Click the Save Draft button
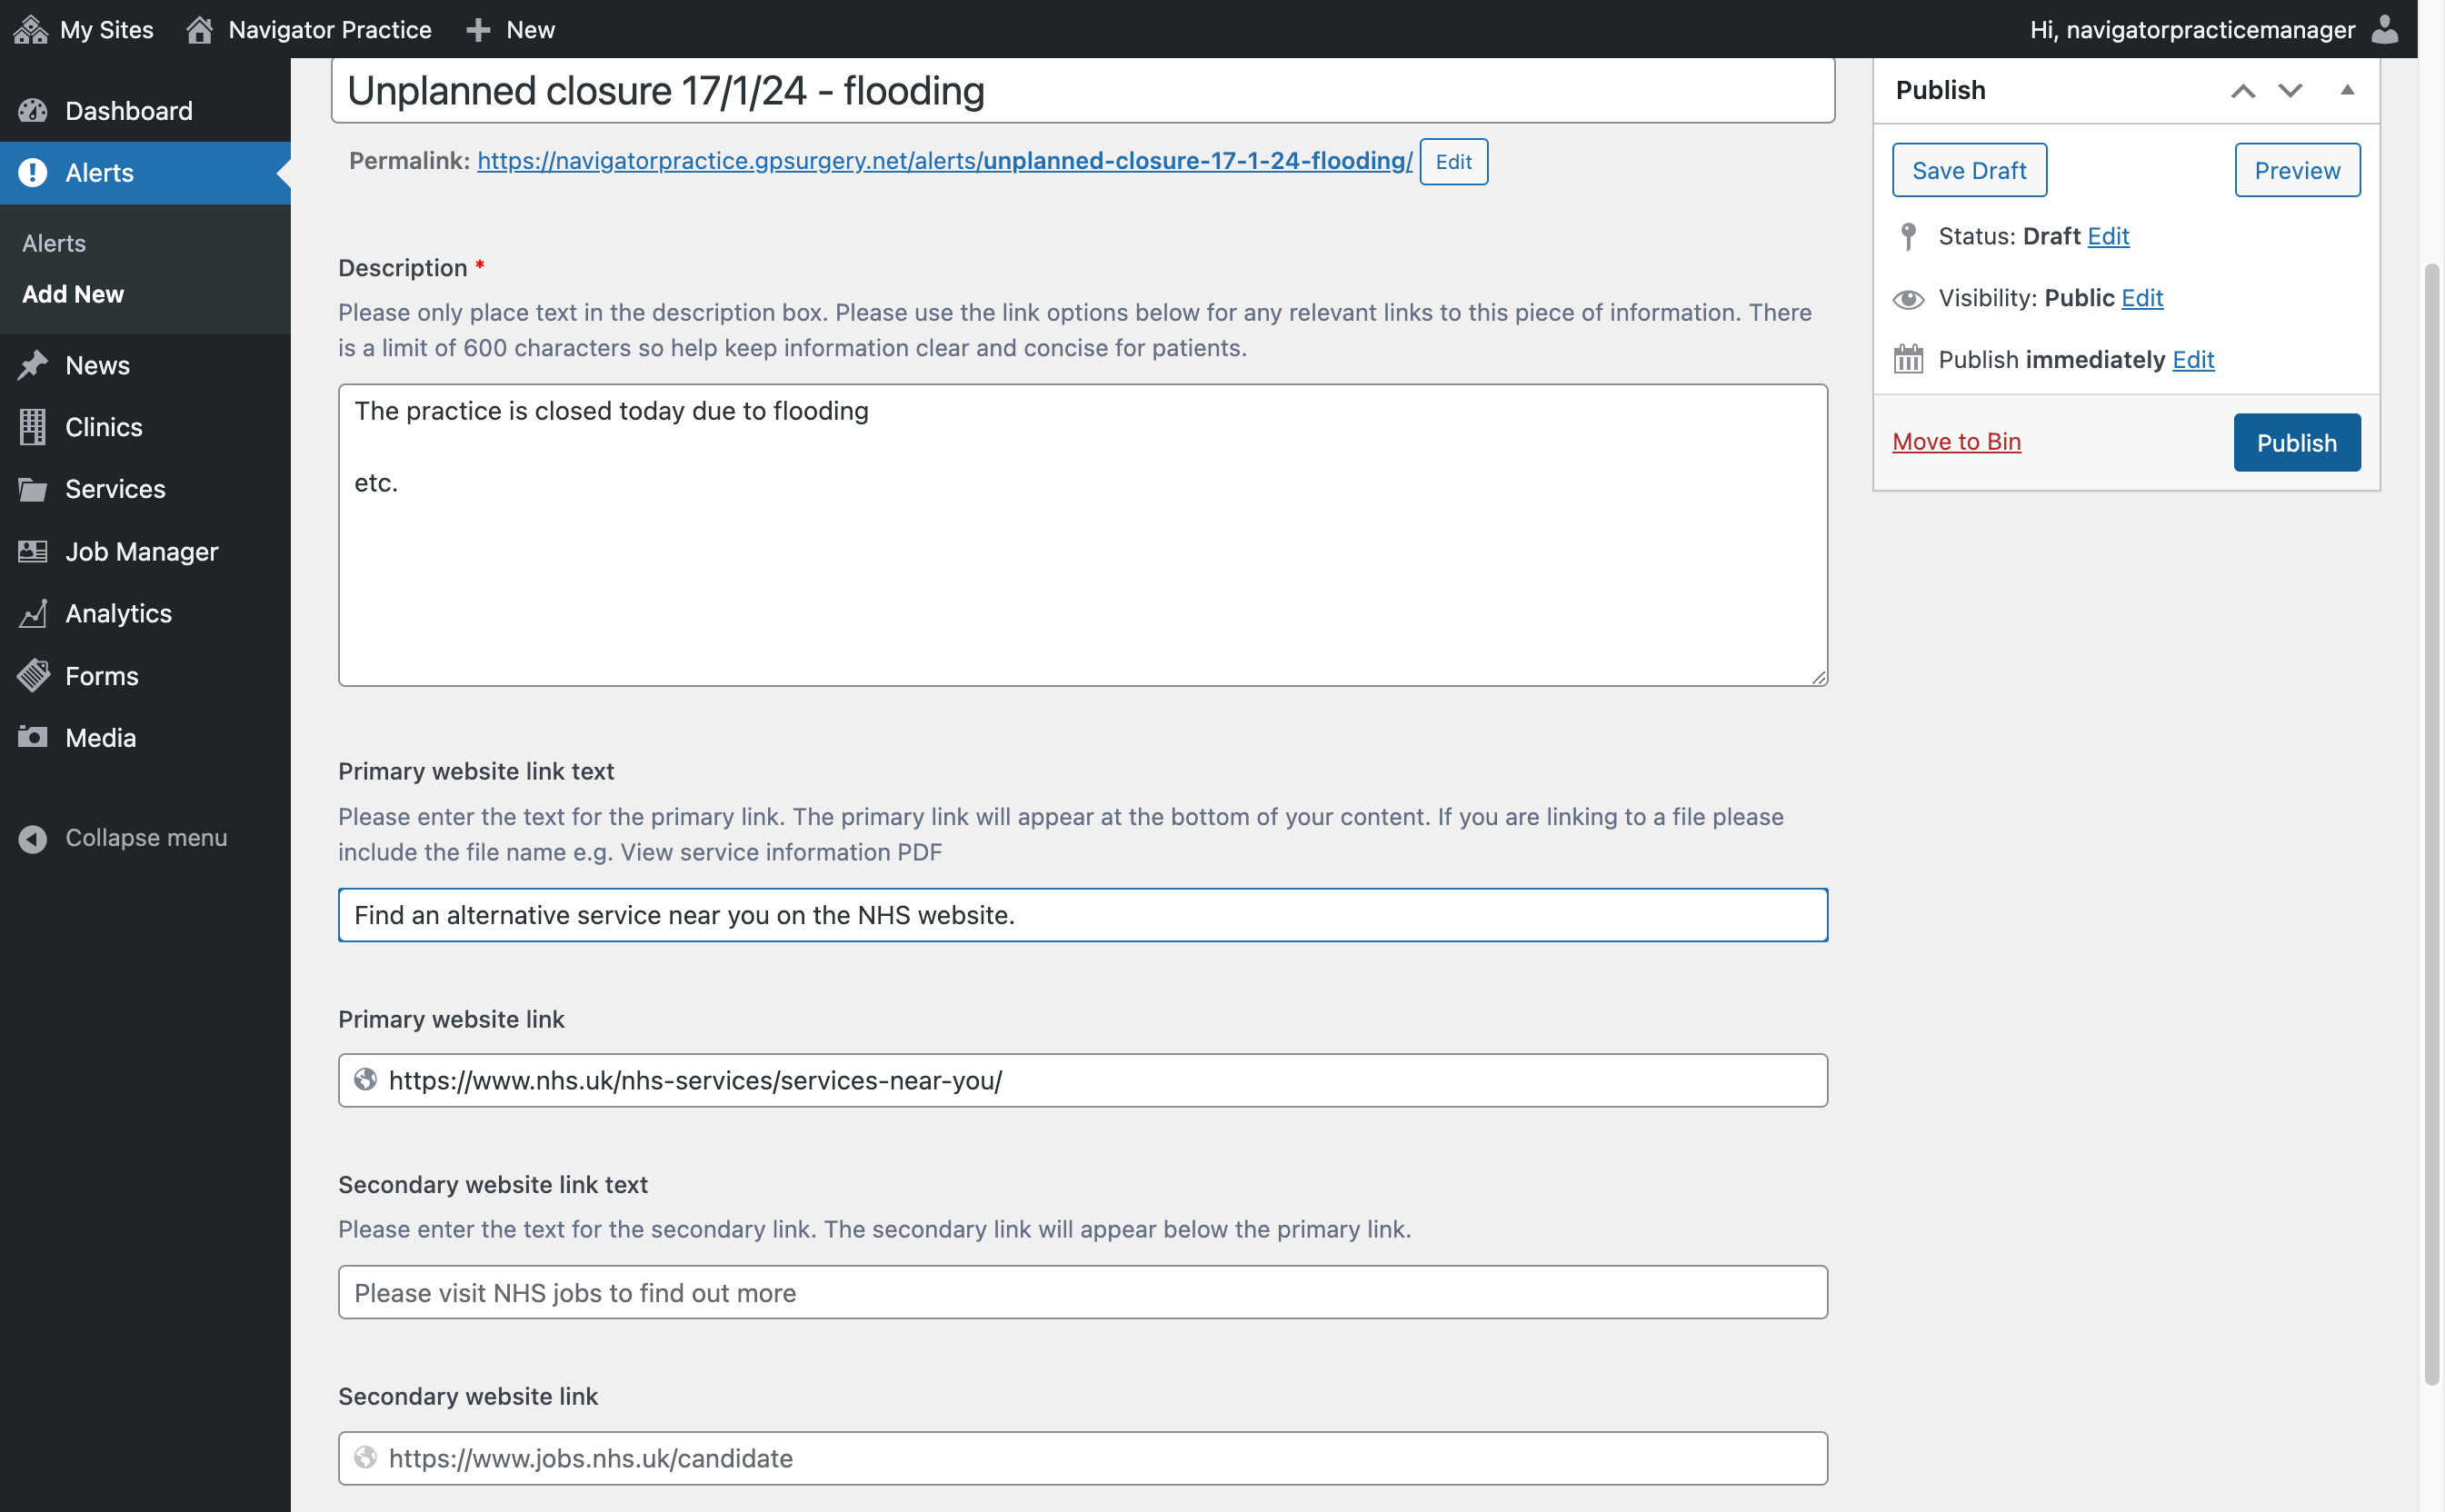This screenshot has height=1512, width=2445. [1969, 170]
